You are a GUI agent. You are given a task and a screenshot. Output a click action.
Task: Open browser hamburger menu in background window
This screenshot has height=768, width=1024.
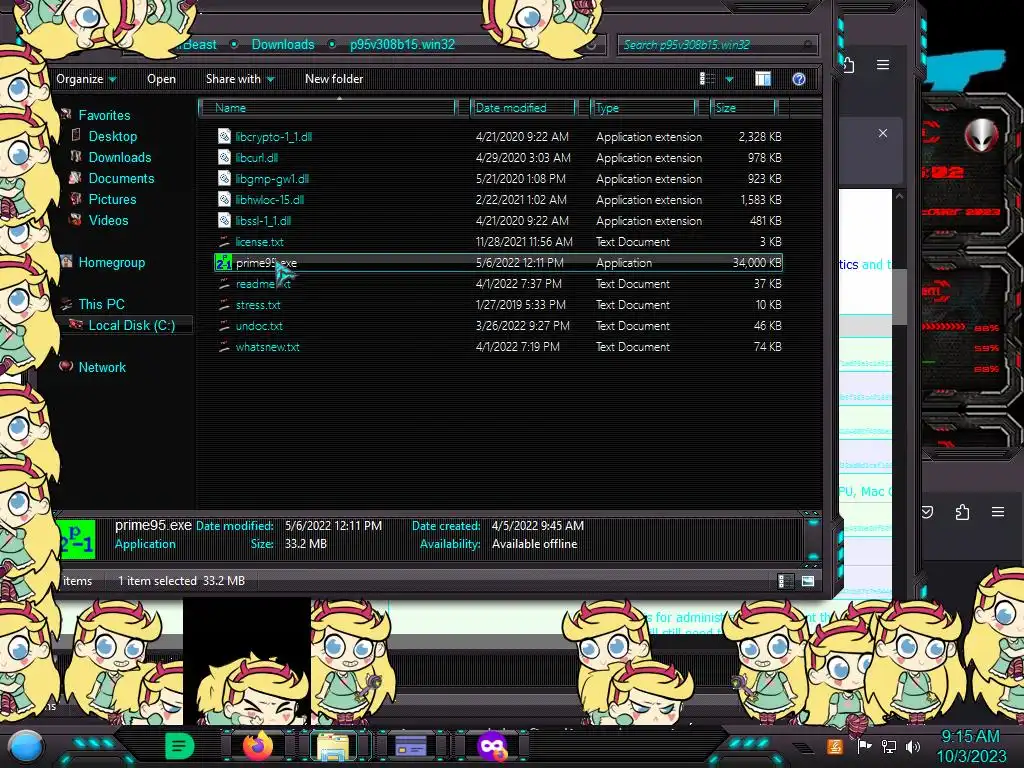(883, 65)
